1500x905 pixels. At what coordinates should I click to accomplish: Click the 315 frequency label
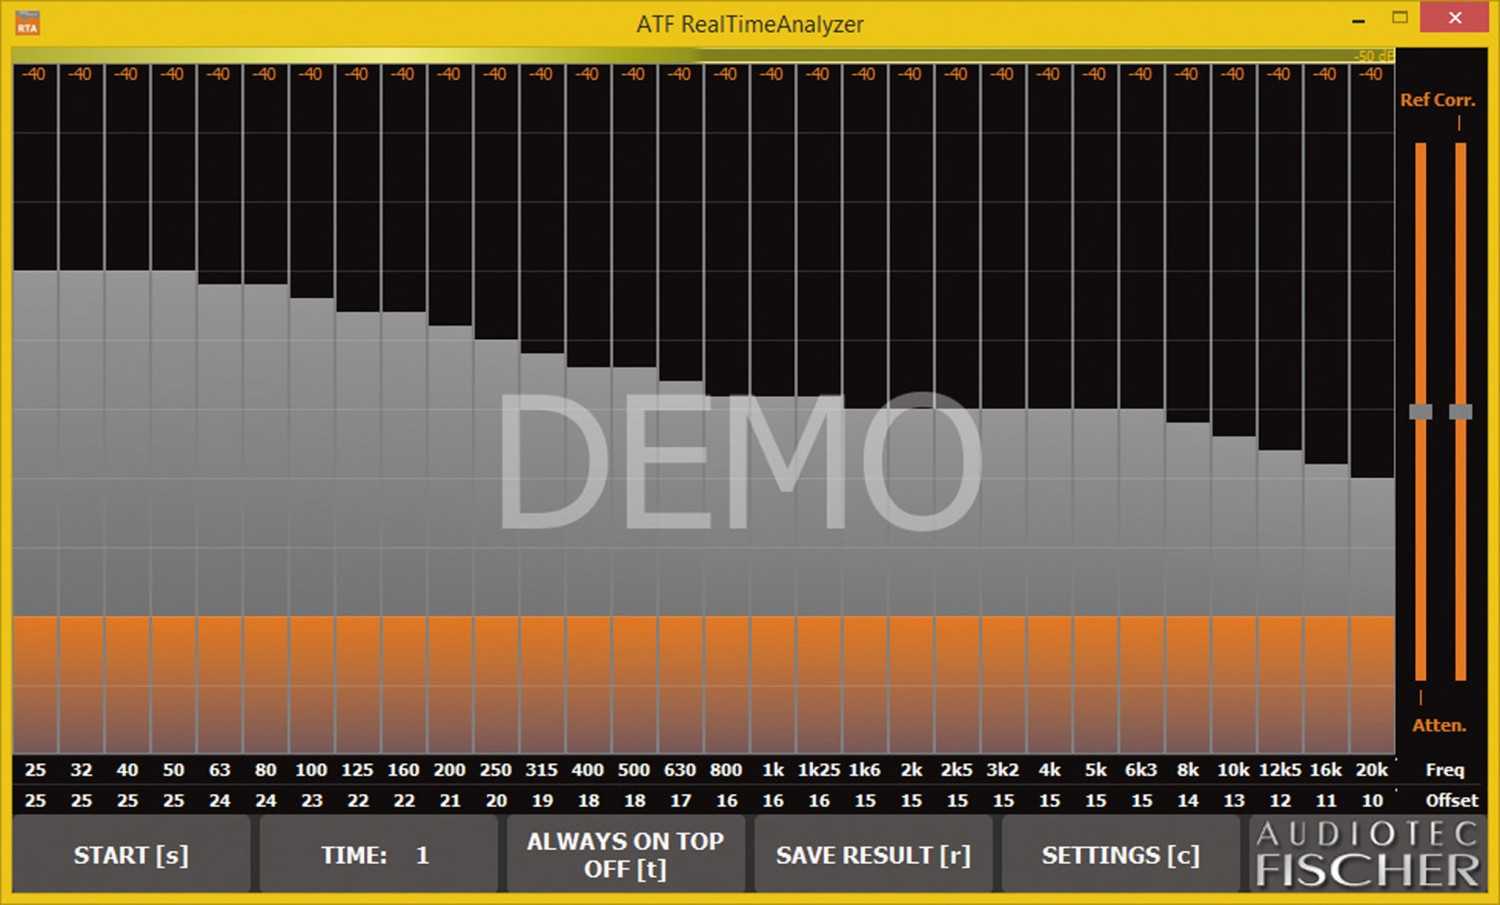[541, 770]
